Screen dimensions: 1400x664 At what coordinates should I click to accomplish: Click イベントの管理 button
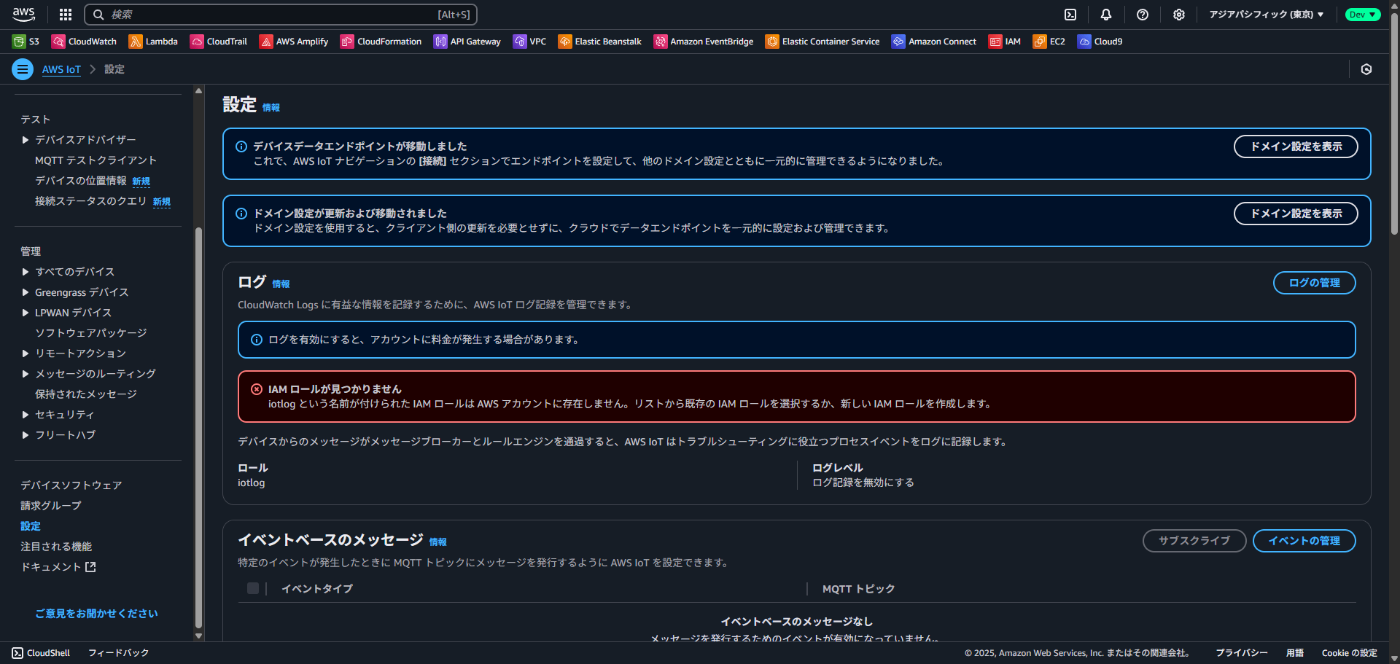point(1304,541)
